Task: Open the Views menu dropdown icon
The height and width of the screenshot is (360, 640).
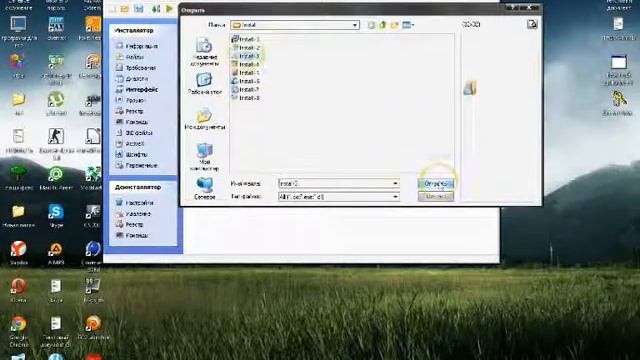Action: point(408,25)
